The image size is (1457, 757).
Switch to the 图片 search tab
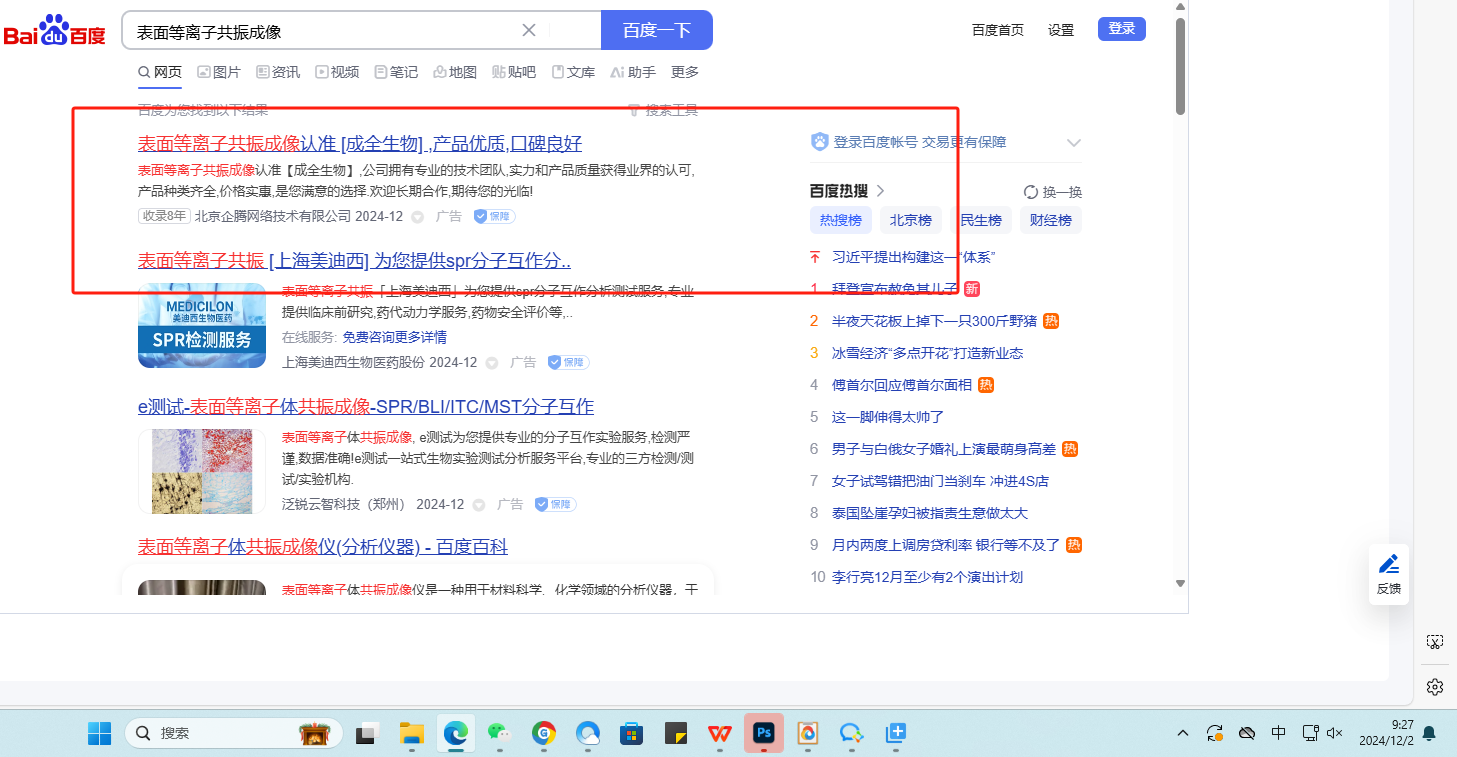click(x=219, y=72)
